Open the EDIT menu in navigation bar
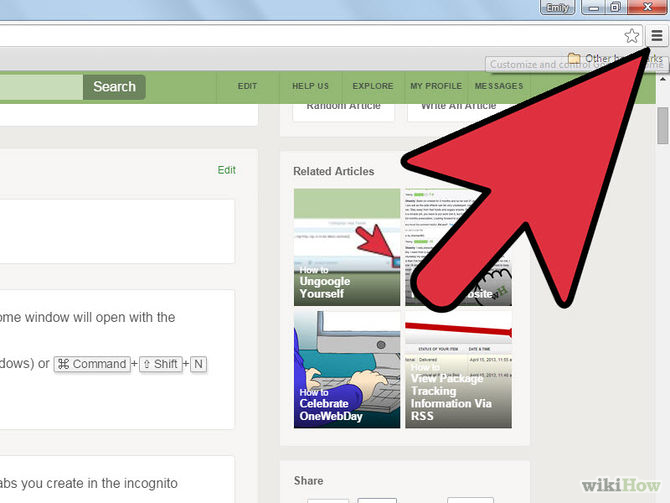The image size is (670, 503). point(247,86)
